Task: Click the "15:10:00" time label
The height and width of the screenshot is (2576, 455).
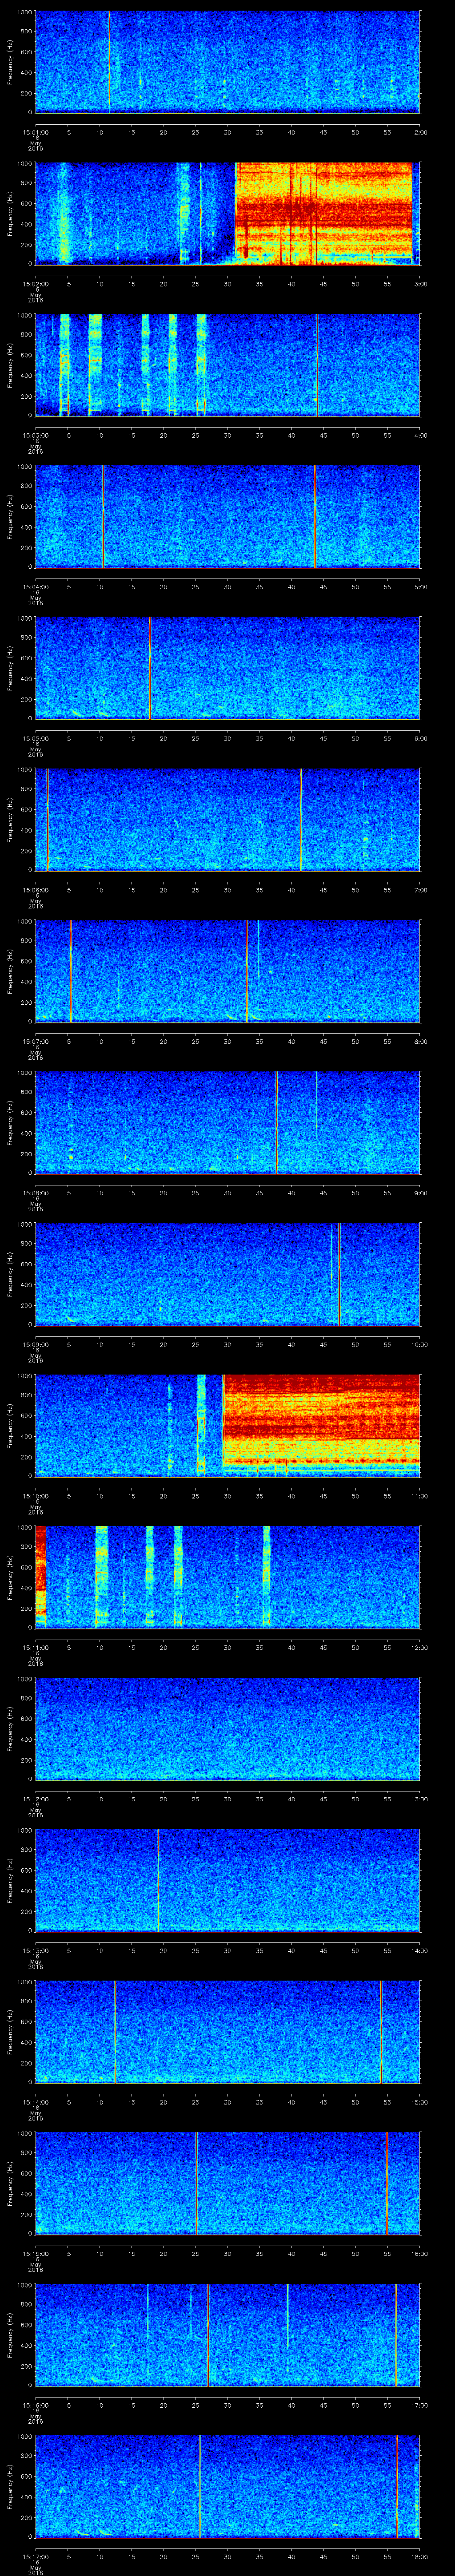Action: (35, 1496)
